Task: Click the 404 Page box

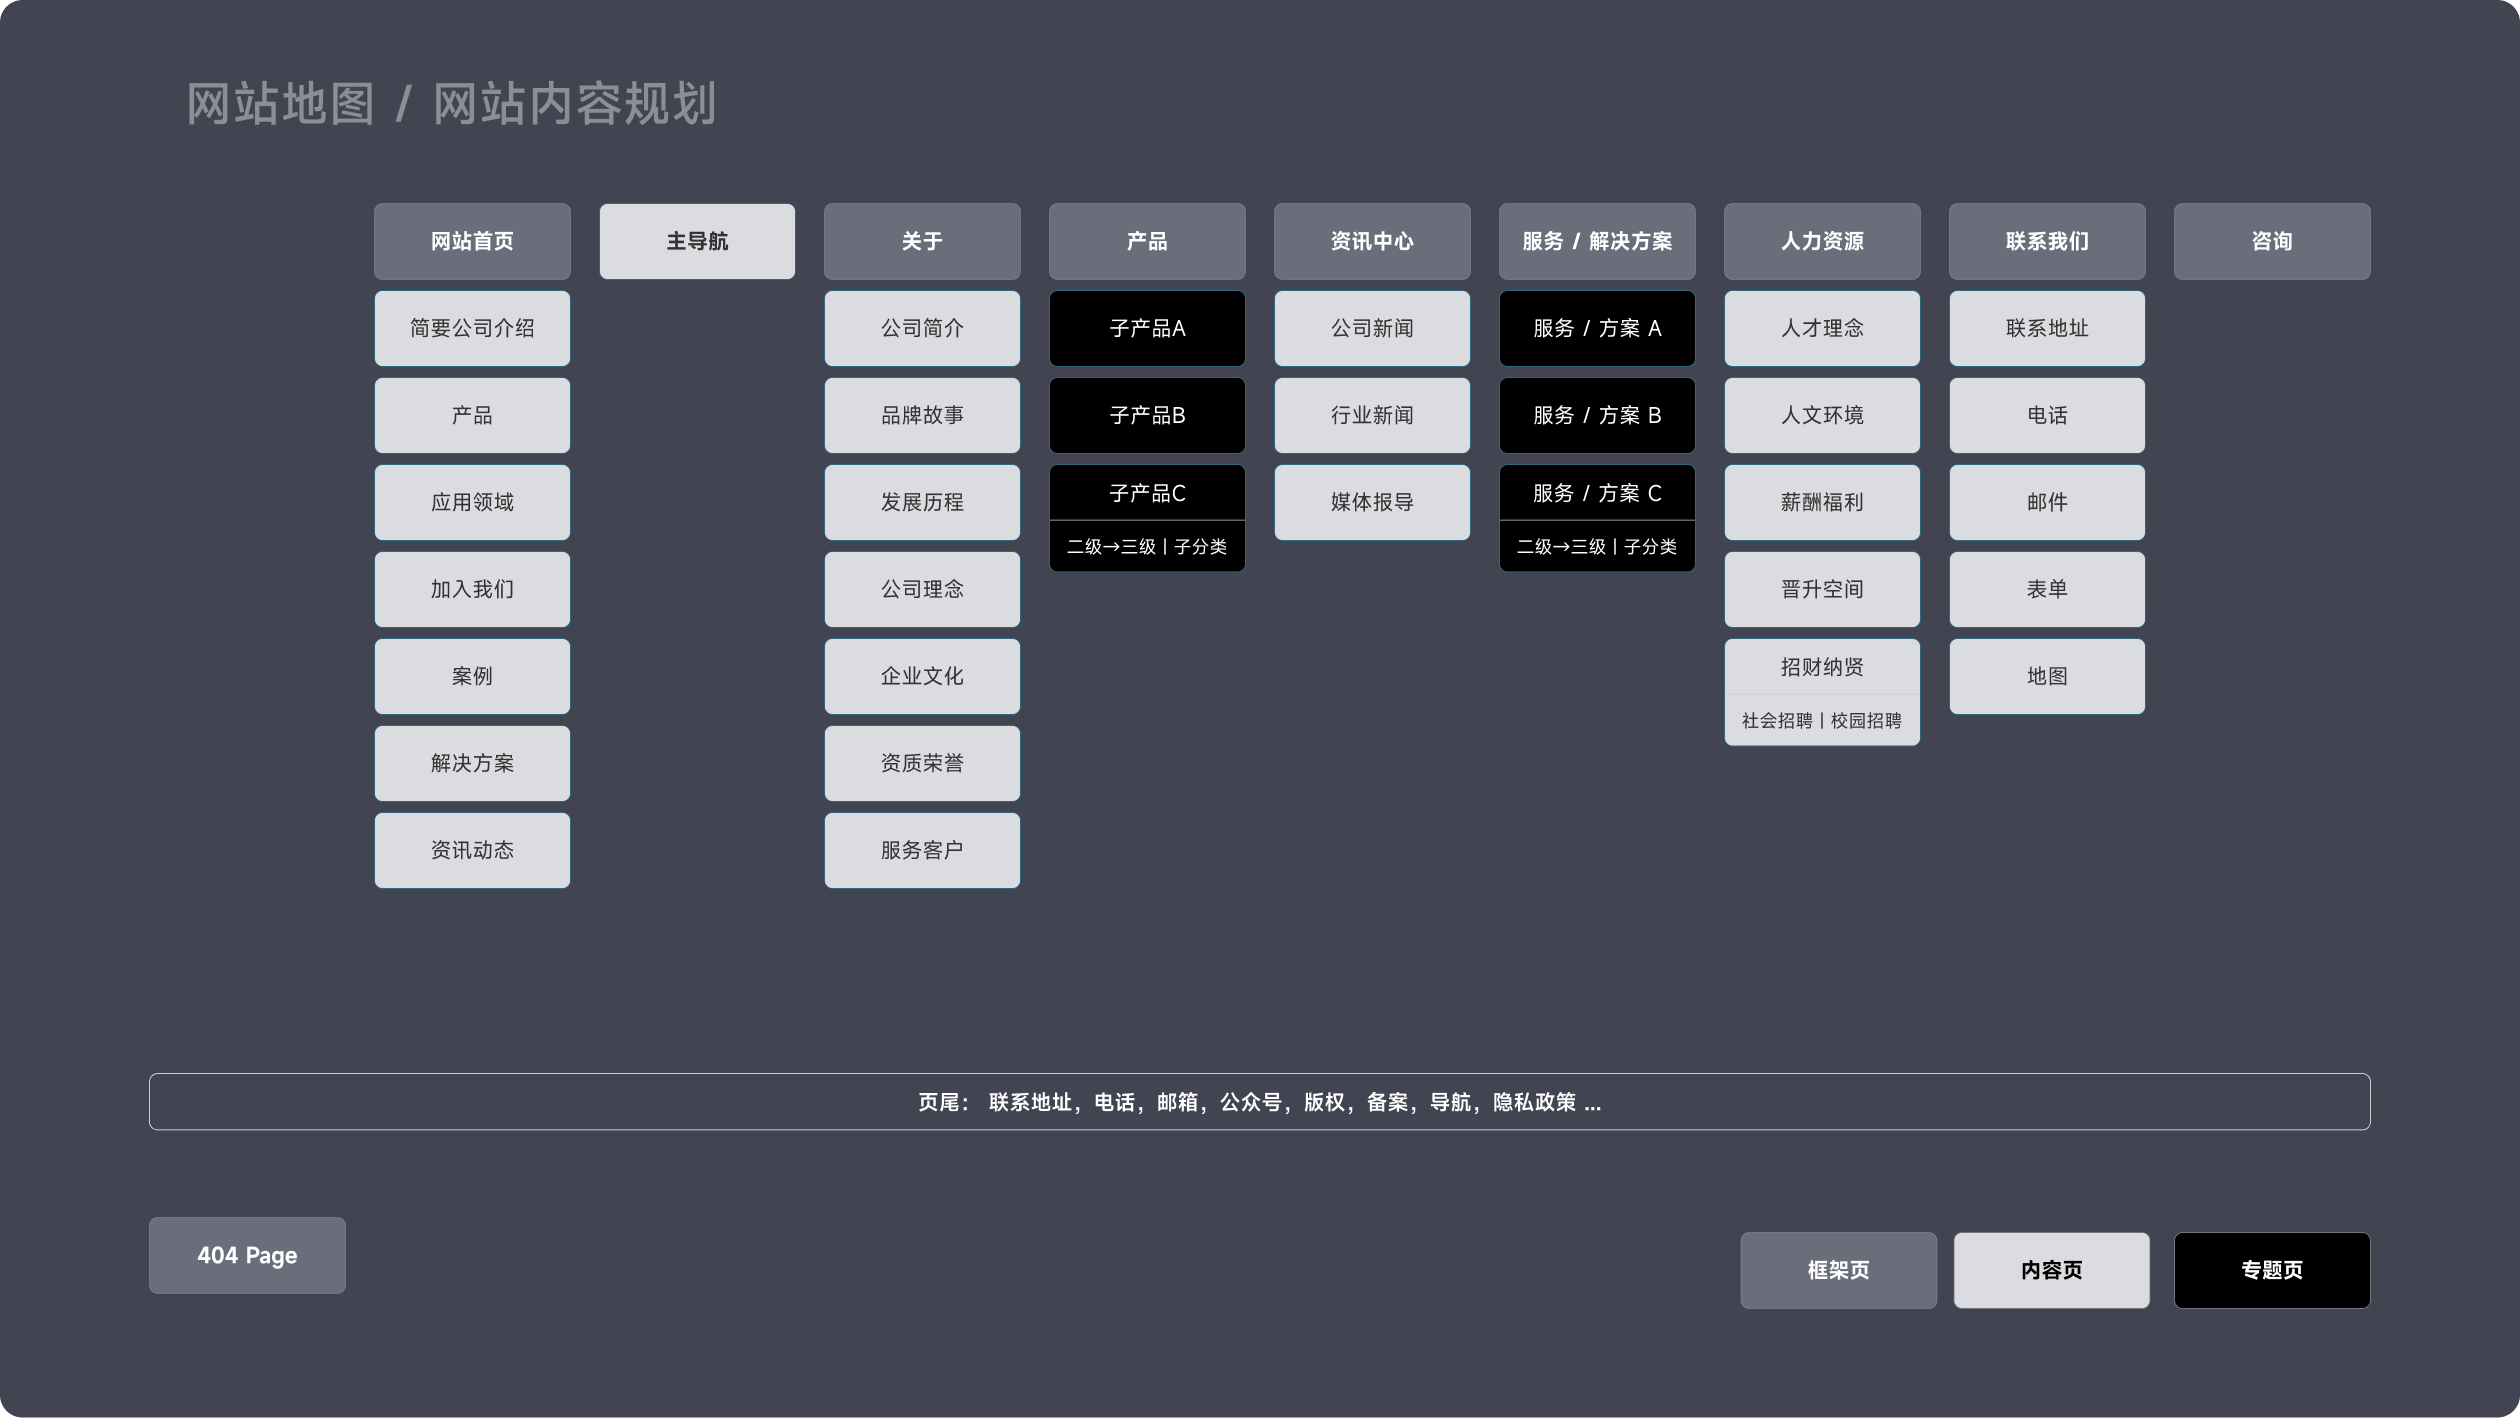Action: click(x=247, y=1255)
